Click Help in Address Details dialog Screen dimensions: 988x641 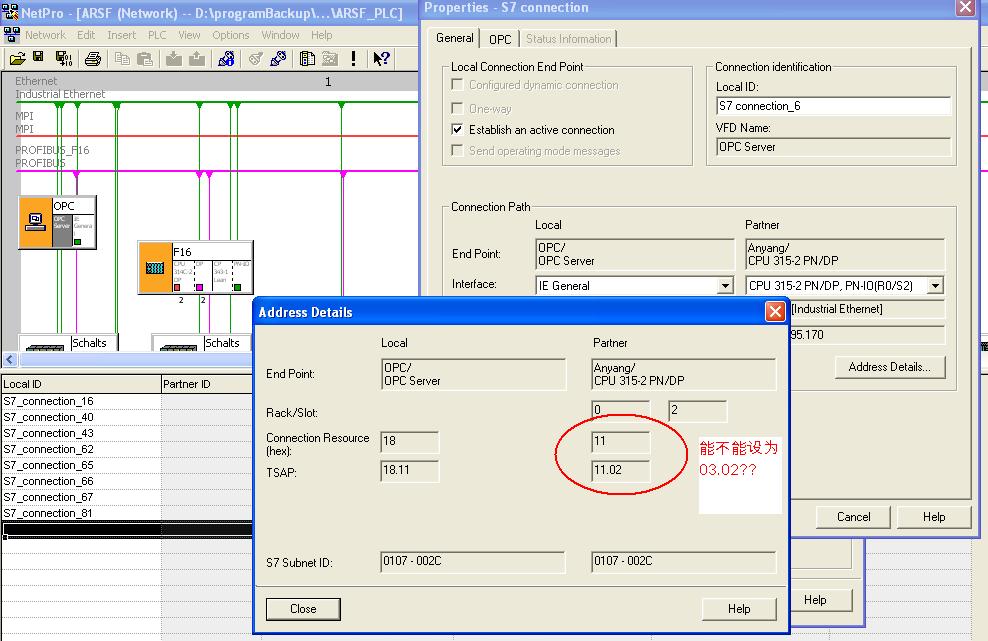[739, 609]
